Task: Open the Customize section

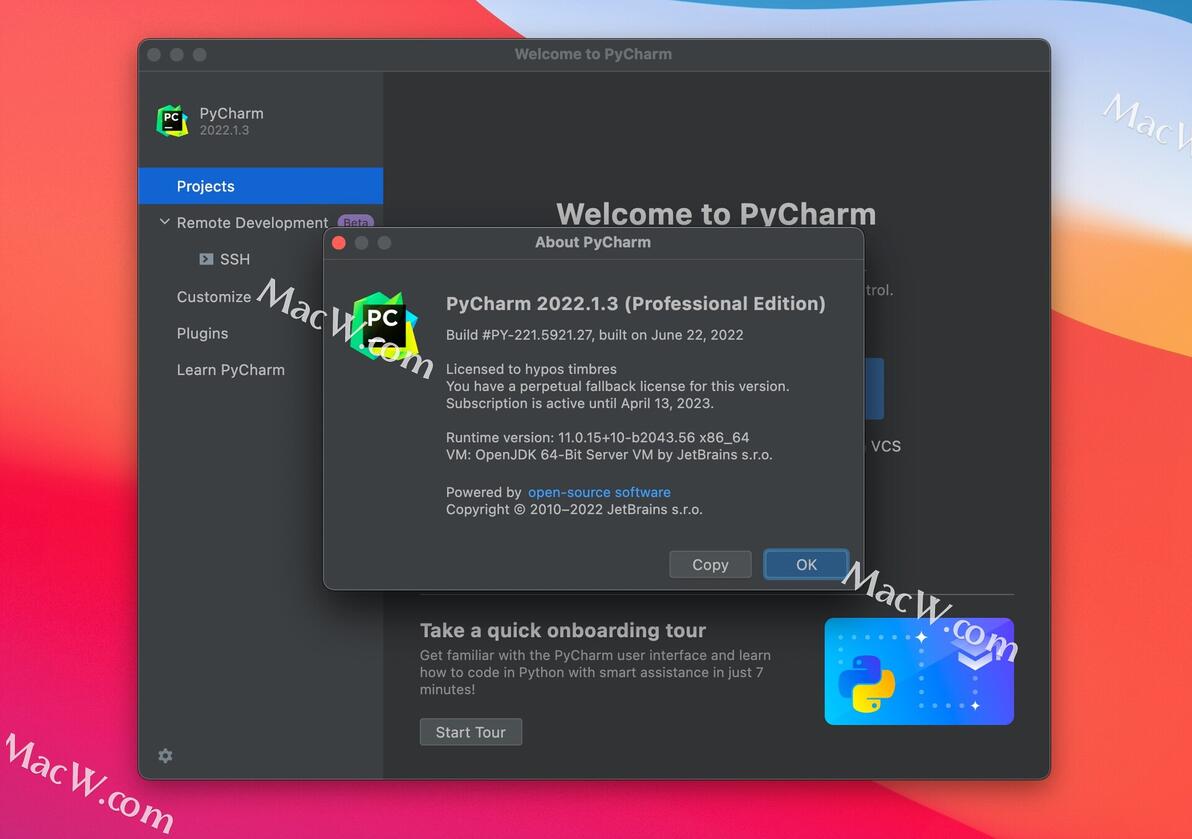Action: pos(214,296)
